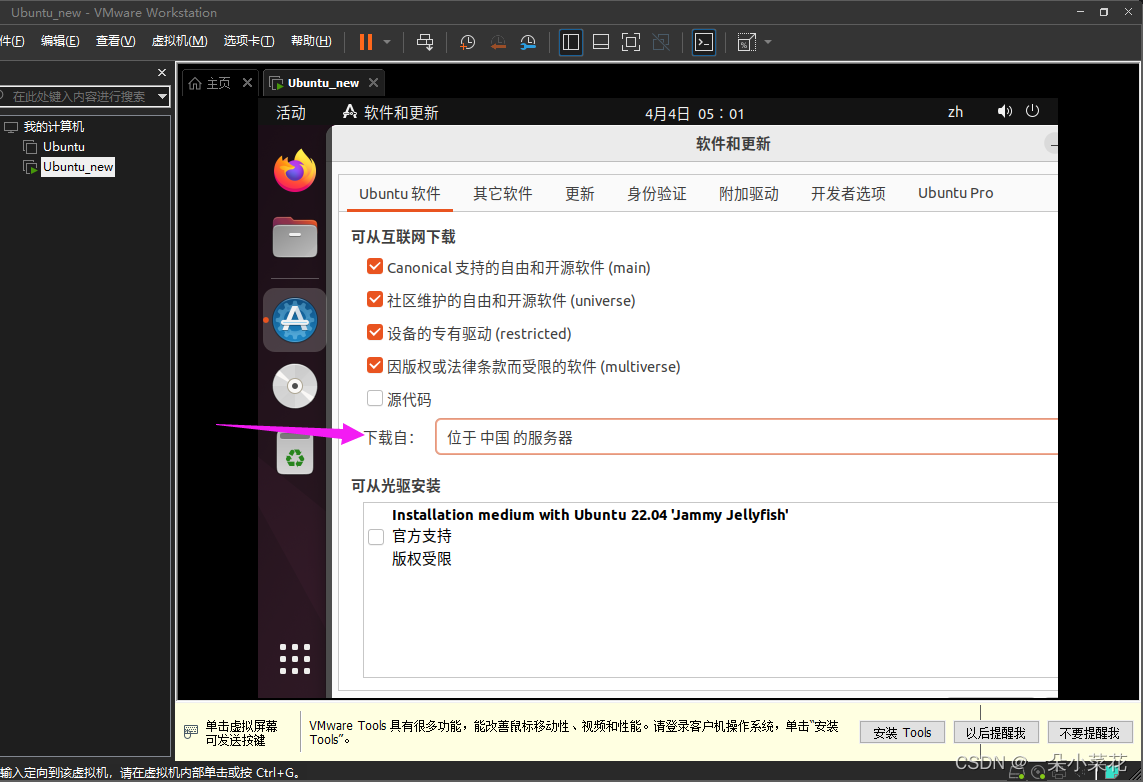1143x782 pixels.
Task: Select the Ubuntu 软件 tab
Action: 399,194
